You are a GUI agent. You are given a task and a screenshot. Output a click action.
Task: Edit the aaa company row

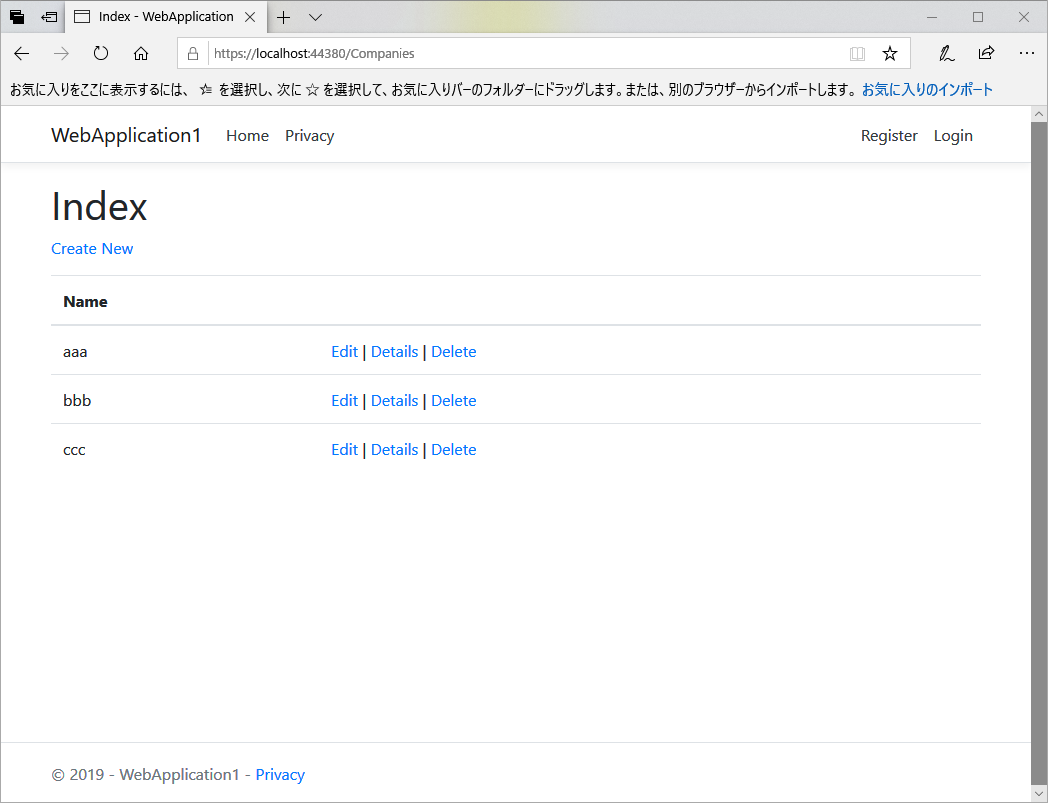coord(344,352)
